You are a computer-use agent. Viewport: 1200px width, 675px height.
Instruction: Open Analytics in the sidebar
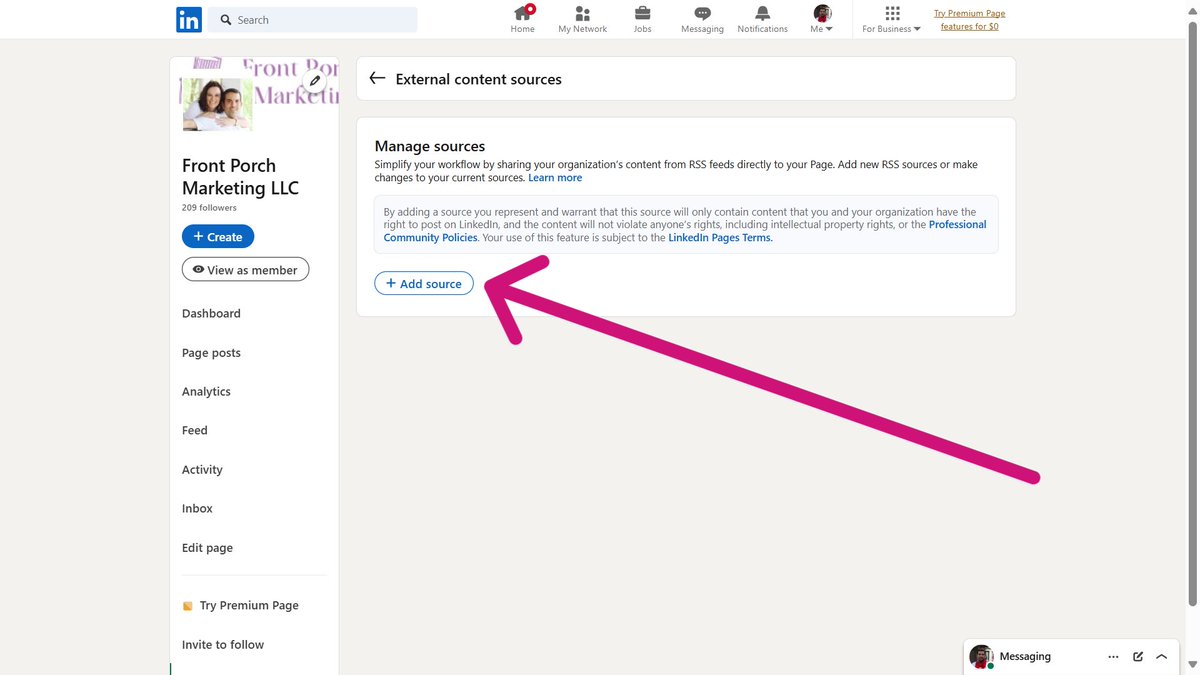click(206, 392)
